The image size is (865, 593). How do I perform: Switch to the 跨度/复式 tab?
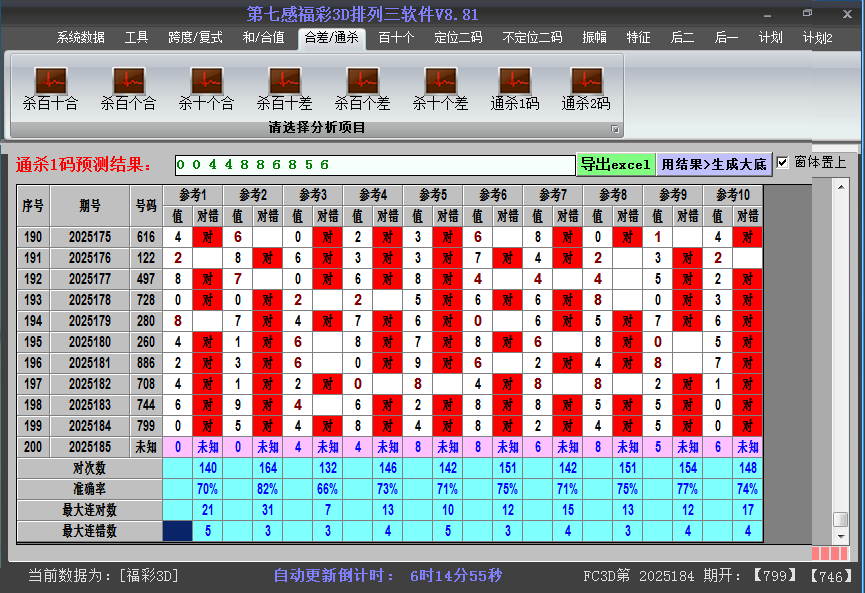[x=195, y=38]
